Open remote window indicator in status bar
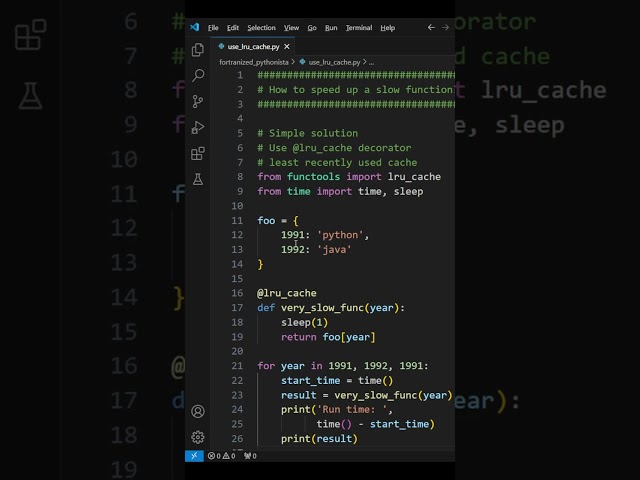Viewport: 640px width, 480px height. (x=194, y=456)
